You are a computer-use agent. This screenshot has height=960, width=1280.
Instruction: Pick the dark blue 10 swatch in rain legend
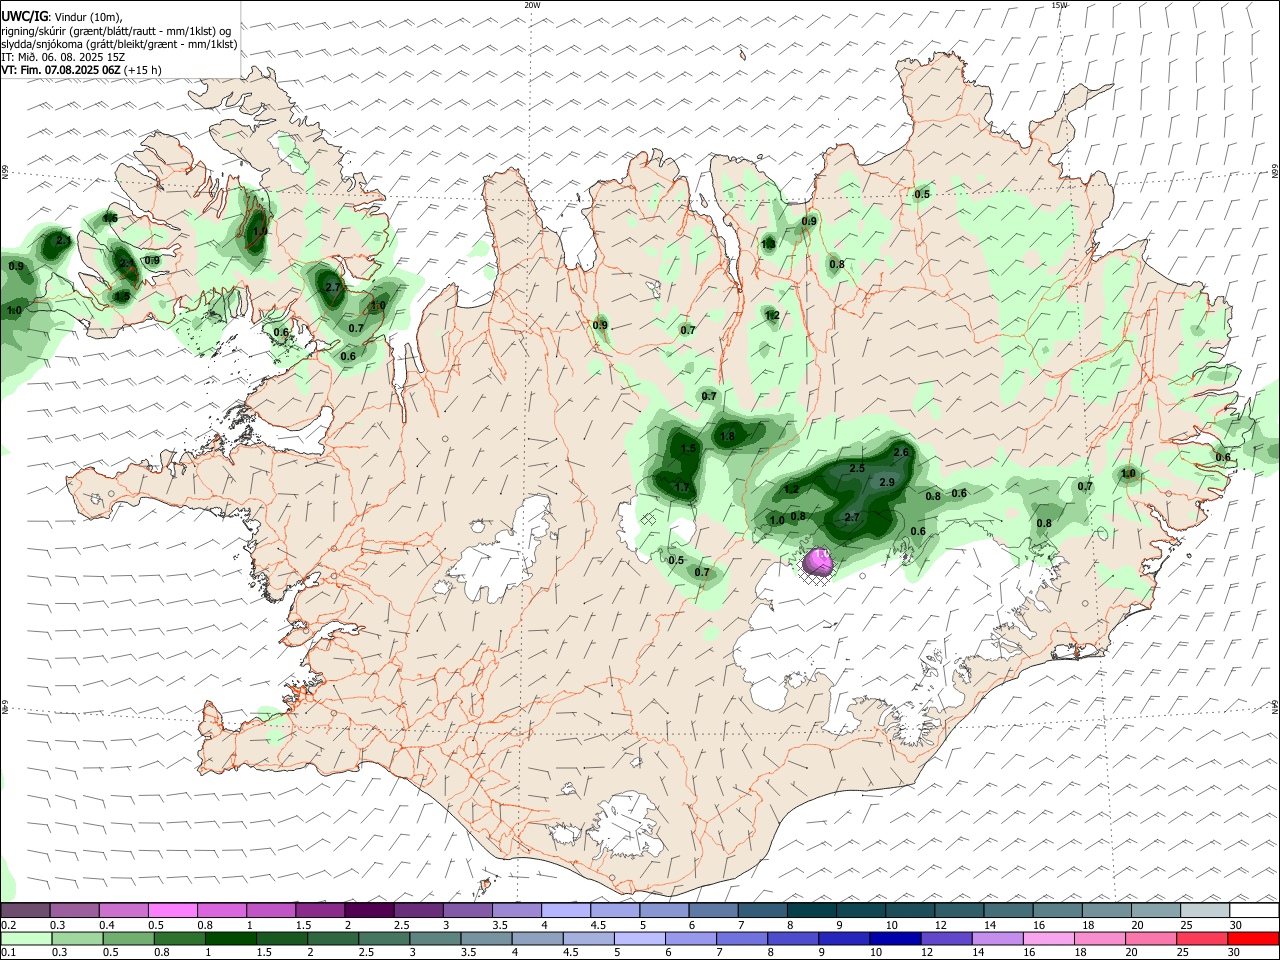point(893,938)
